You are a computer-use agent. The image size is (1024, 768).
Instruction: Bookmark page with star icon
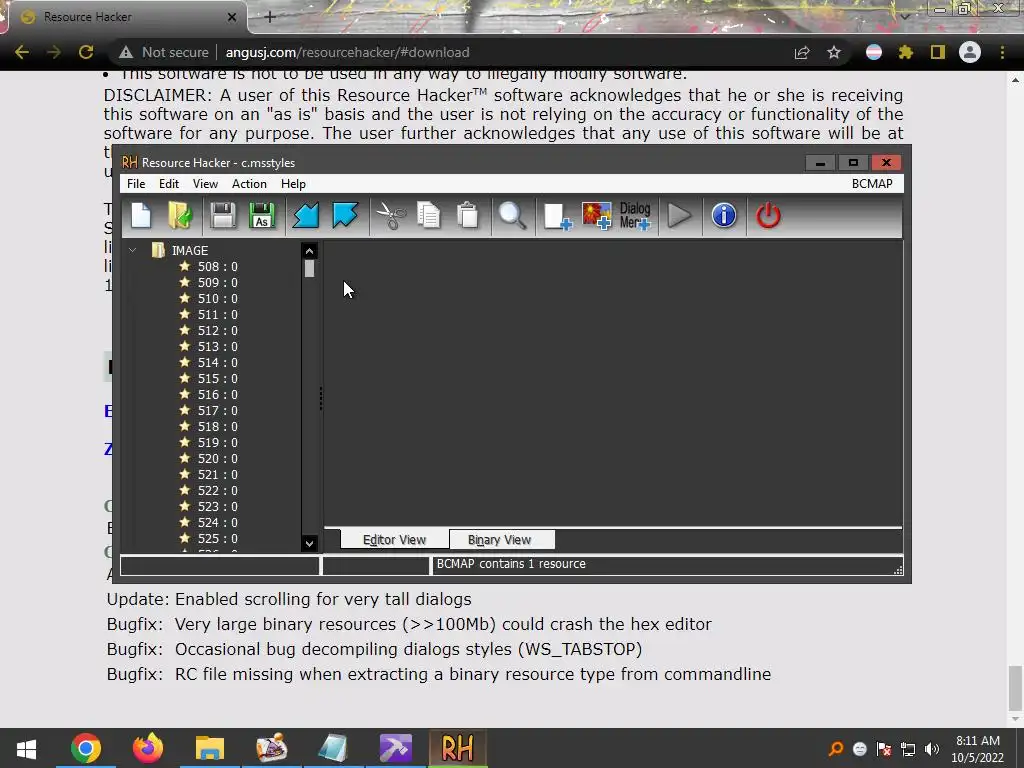point(834,52)
